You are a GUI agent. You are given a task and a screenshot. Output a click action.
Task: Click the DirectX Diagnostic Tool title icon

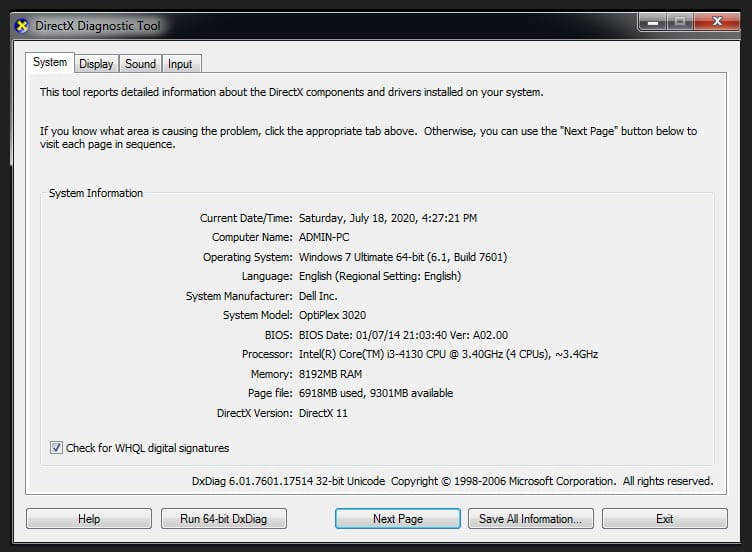click(x=22, y=25)
